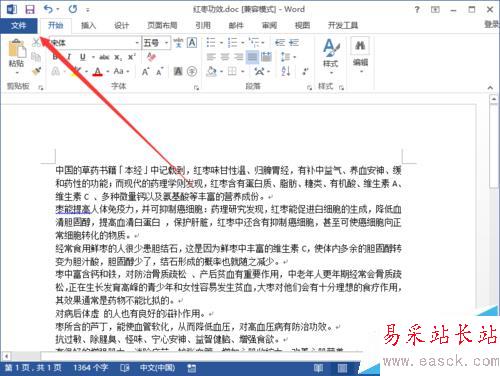Click the enclosed character (字) icon
Viewport: 500px width, 376px height.
(192, 71)
